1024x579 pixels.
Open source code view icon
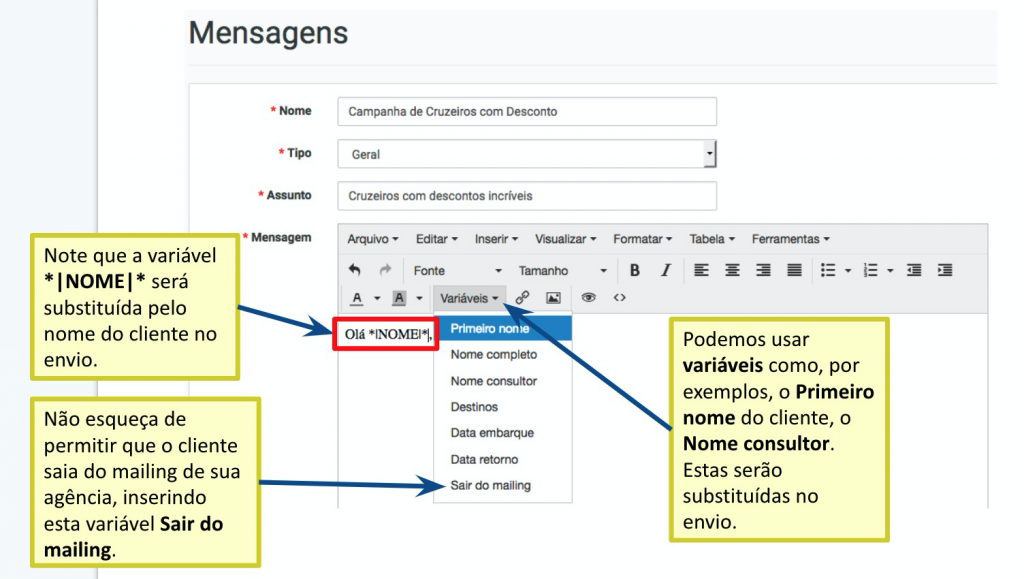620,298
